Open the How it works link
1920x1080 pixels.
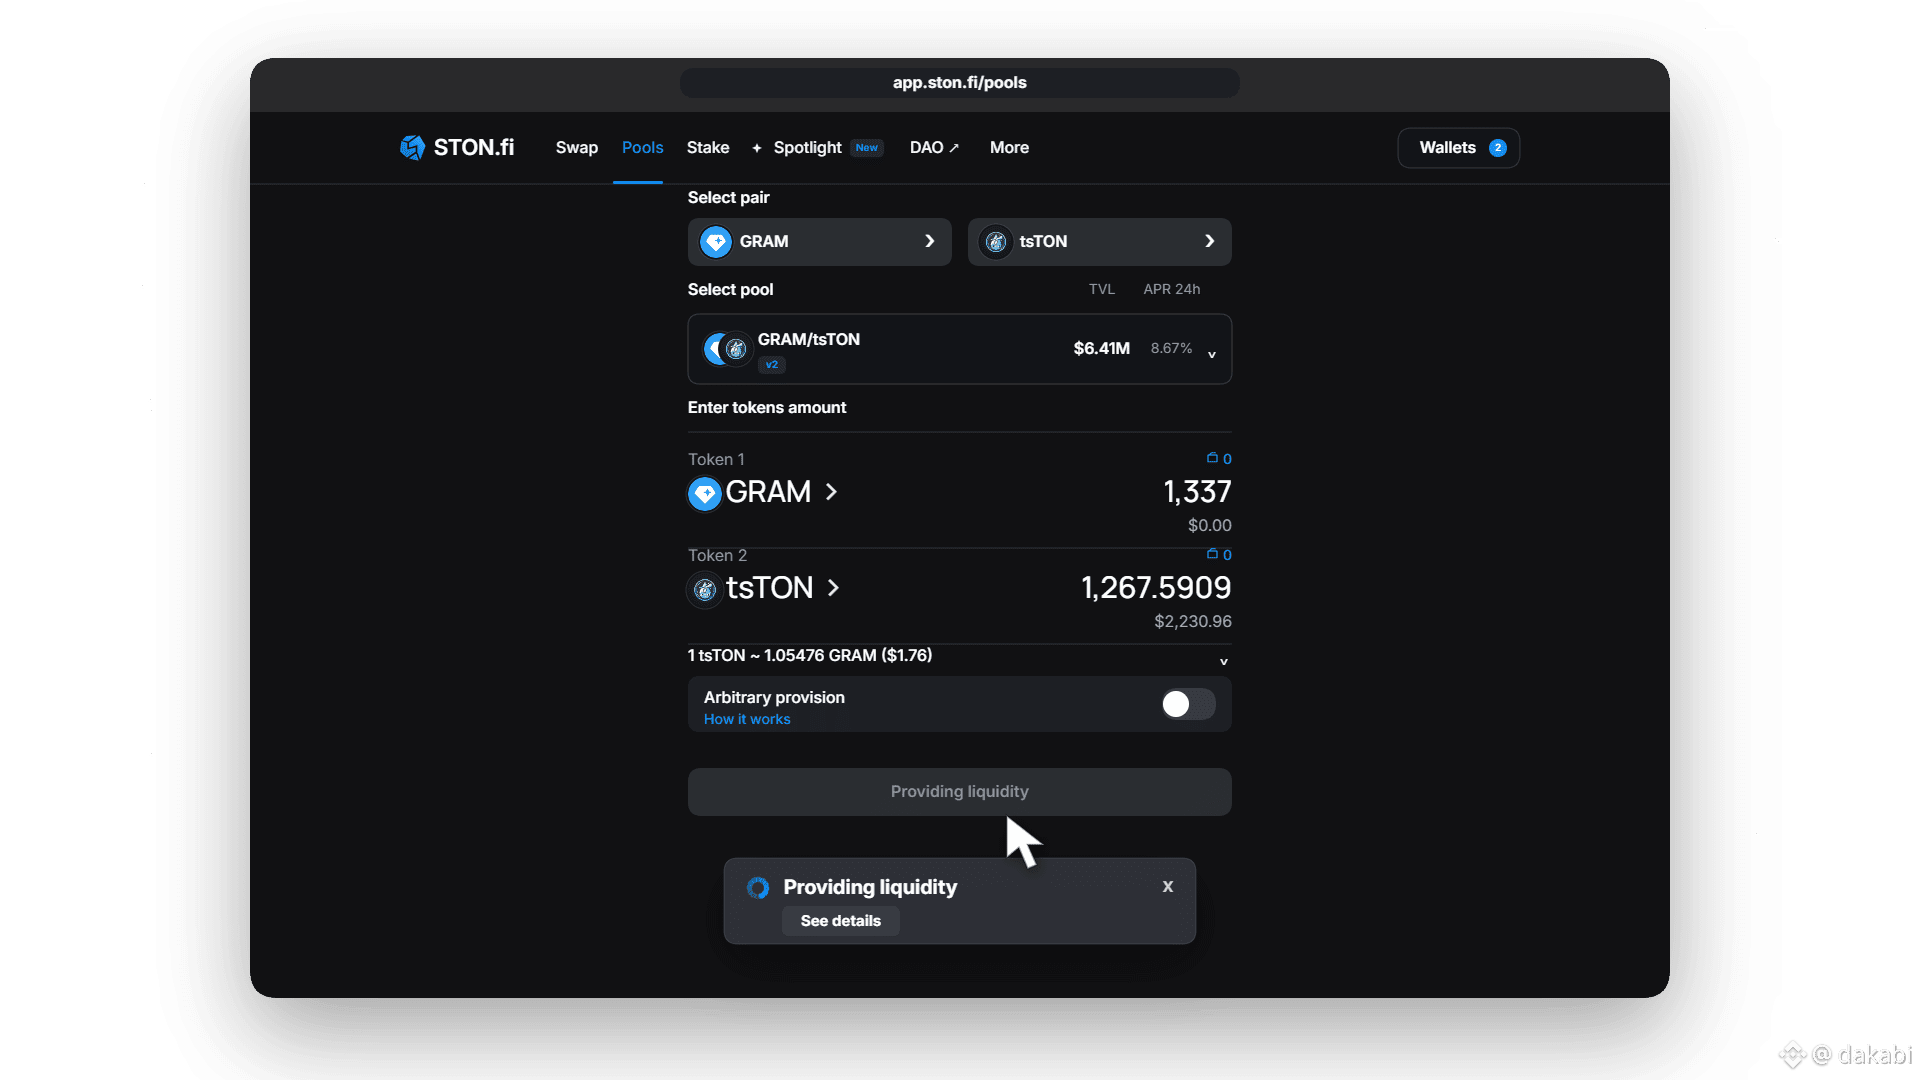pos(747,719)
